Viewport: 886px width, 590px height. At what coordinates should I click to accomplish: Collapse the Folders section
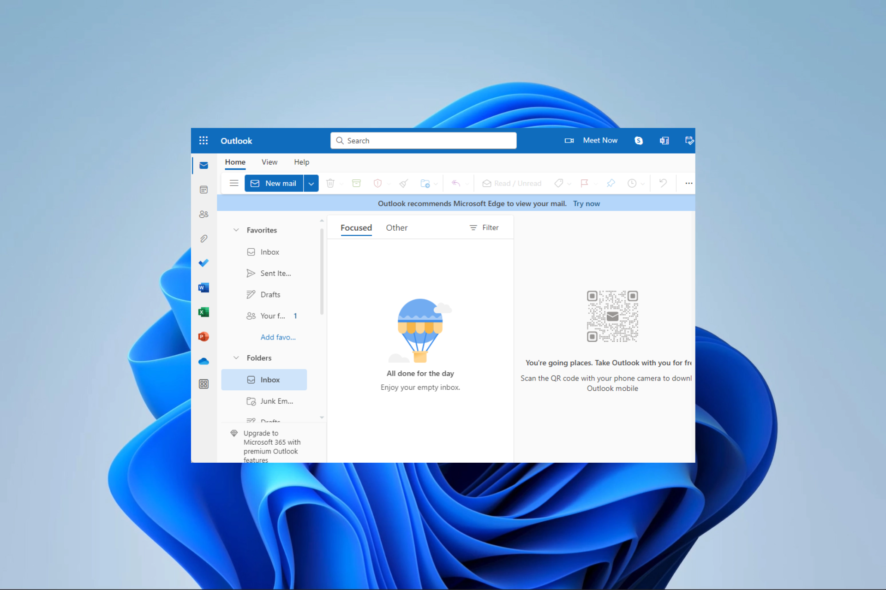point(234,357)
